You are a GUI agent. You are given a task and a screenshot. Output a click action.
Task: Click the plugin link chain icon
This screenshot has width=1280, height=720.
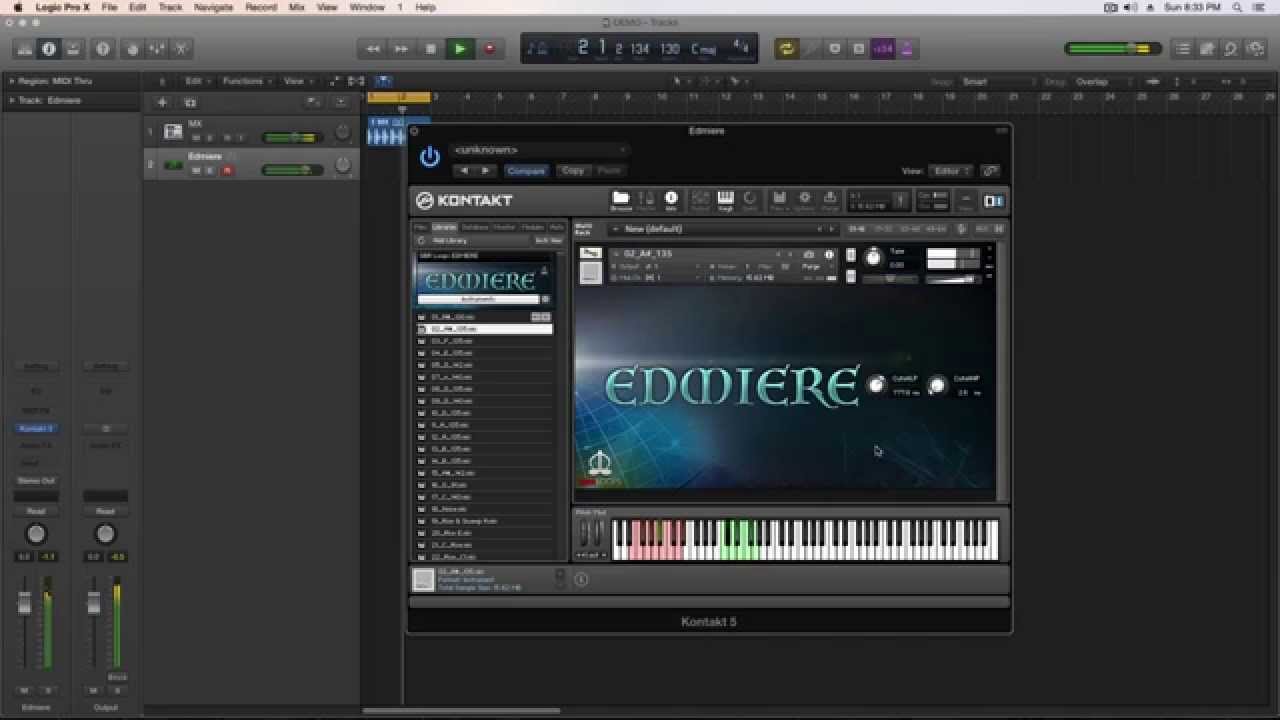coord(990,171)
